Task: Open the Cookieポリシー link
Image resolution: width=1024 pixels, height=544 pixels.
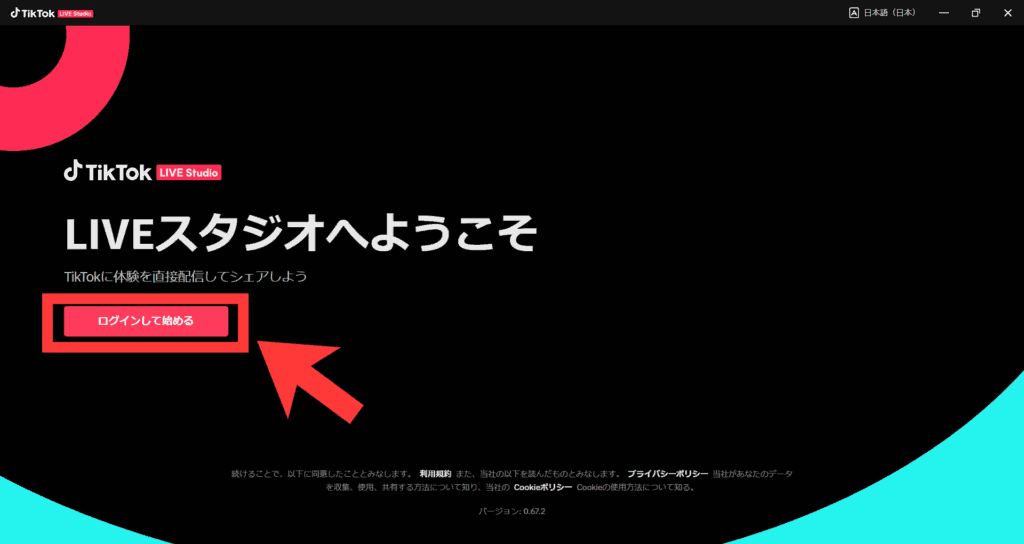Action: pyautogui.click(x=543, y=488)
